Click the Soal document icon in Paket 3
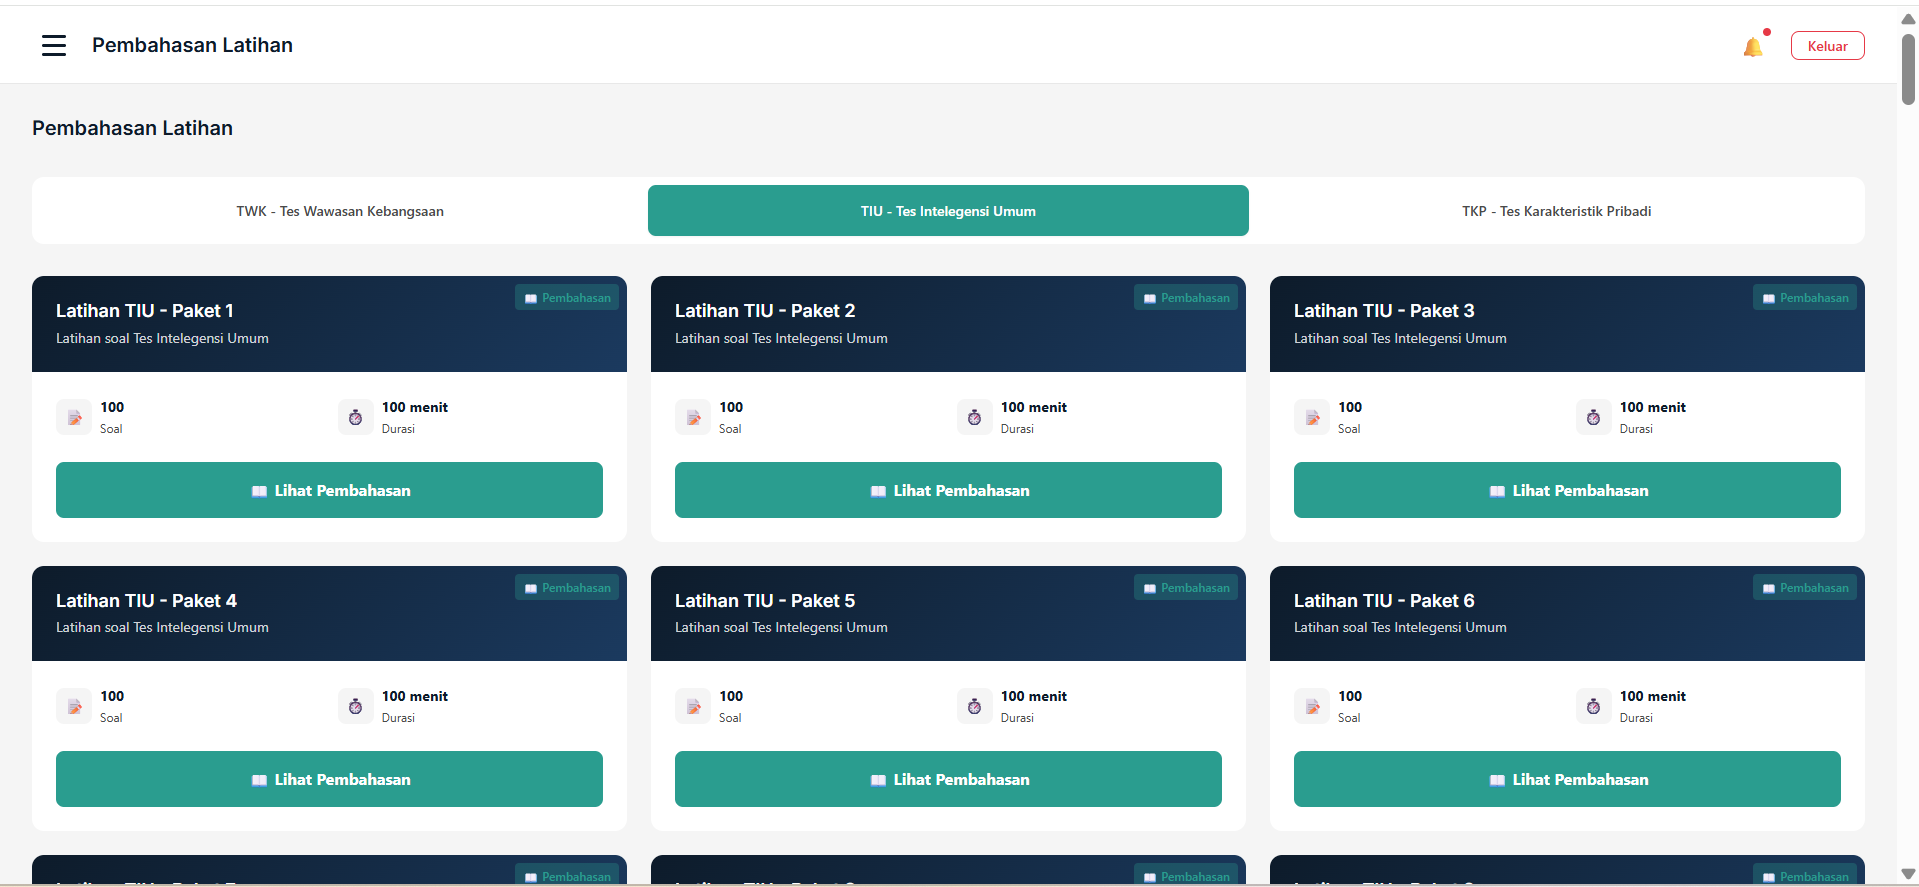Viewport: 1919px width, 887px height. click(1312, 418)
